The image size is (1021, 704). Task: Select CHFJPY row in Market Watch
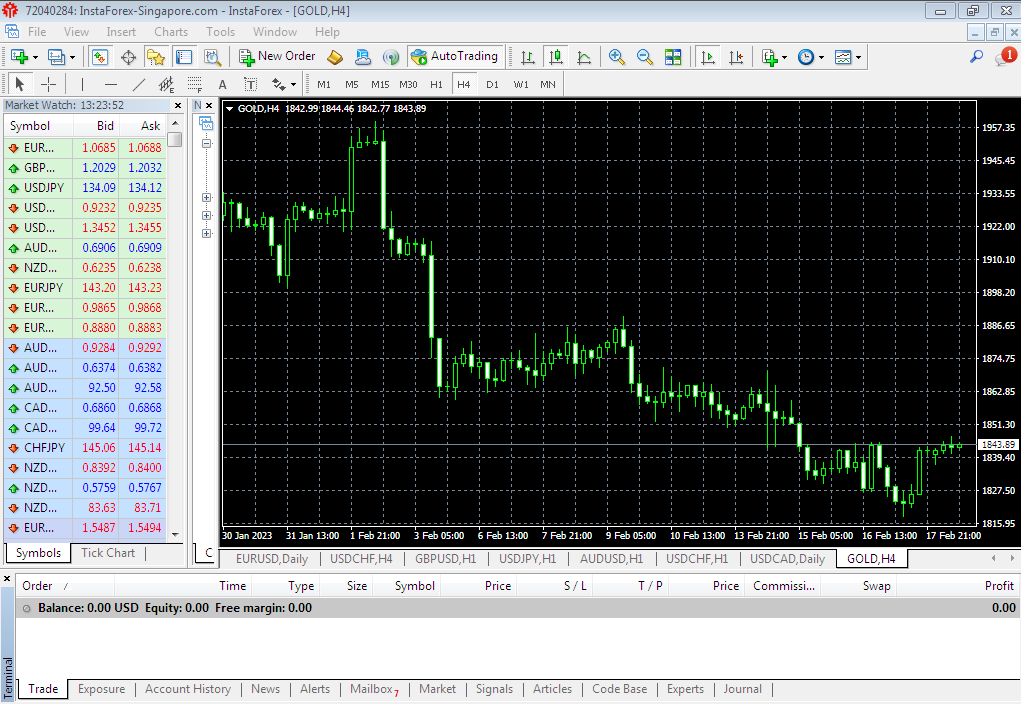point(85,448)
